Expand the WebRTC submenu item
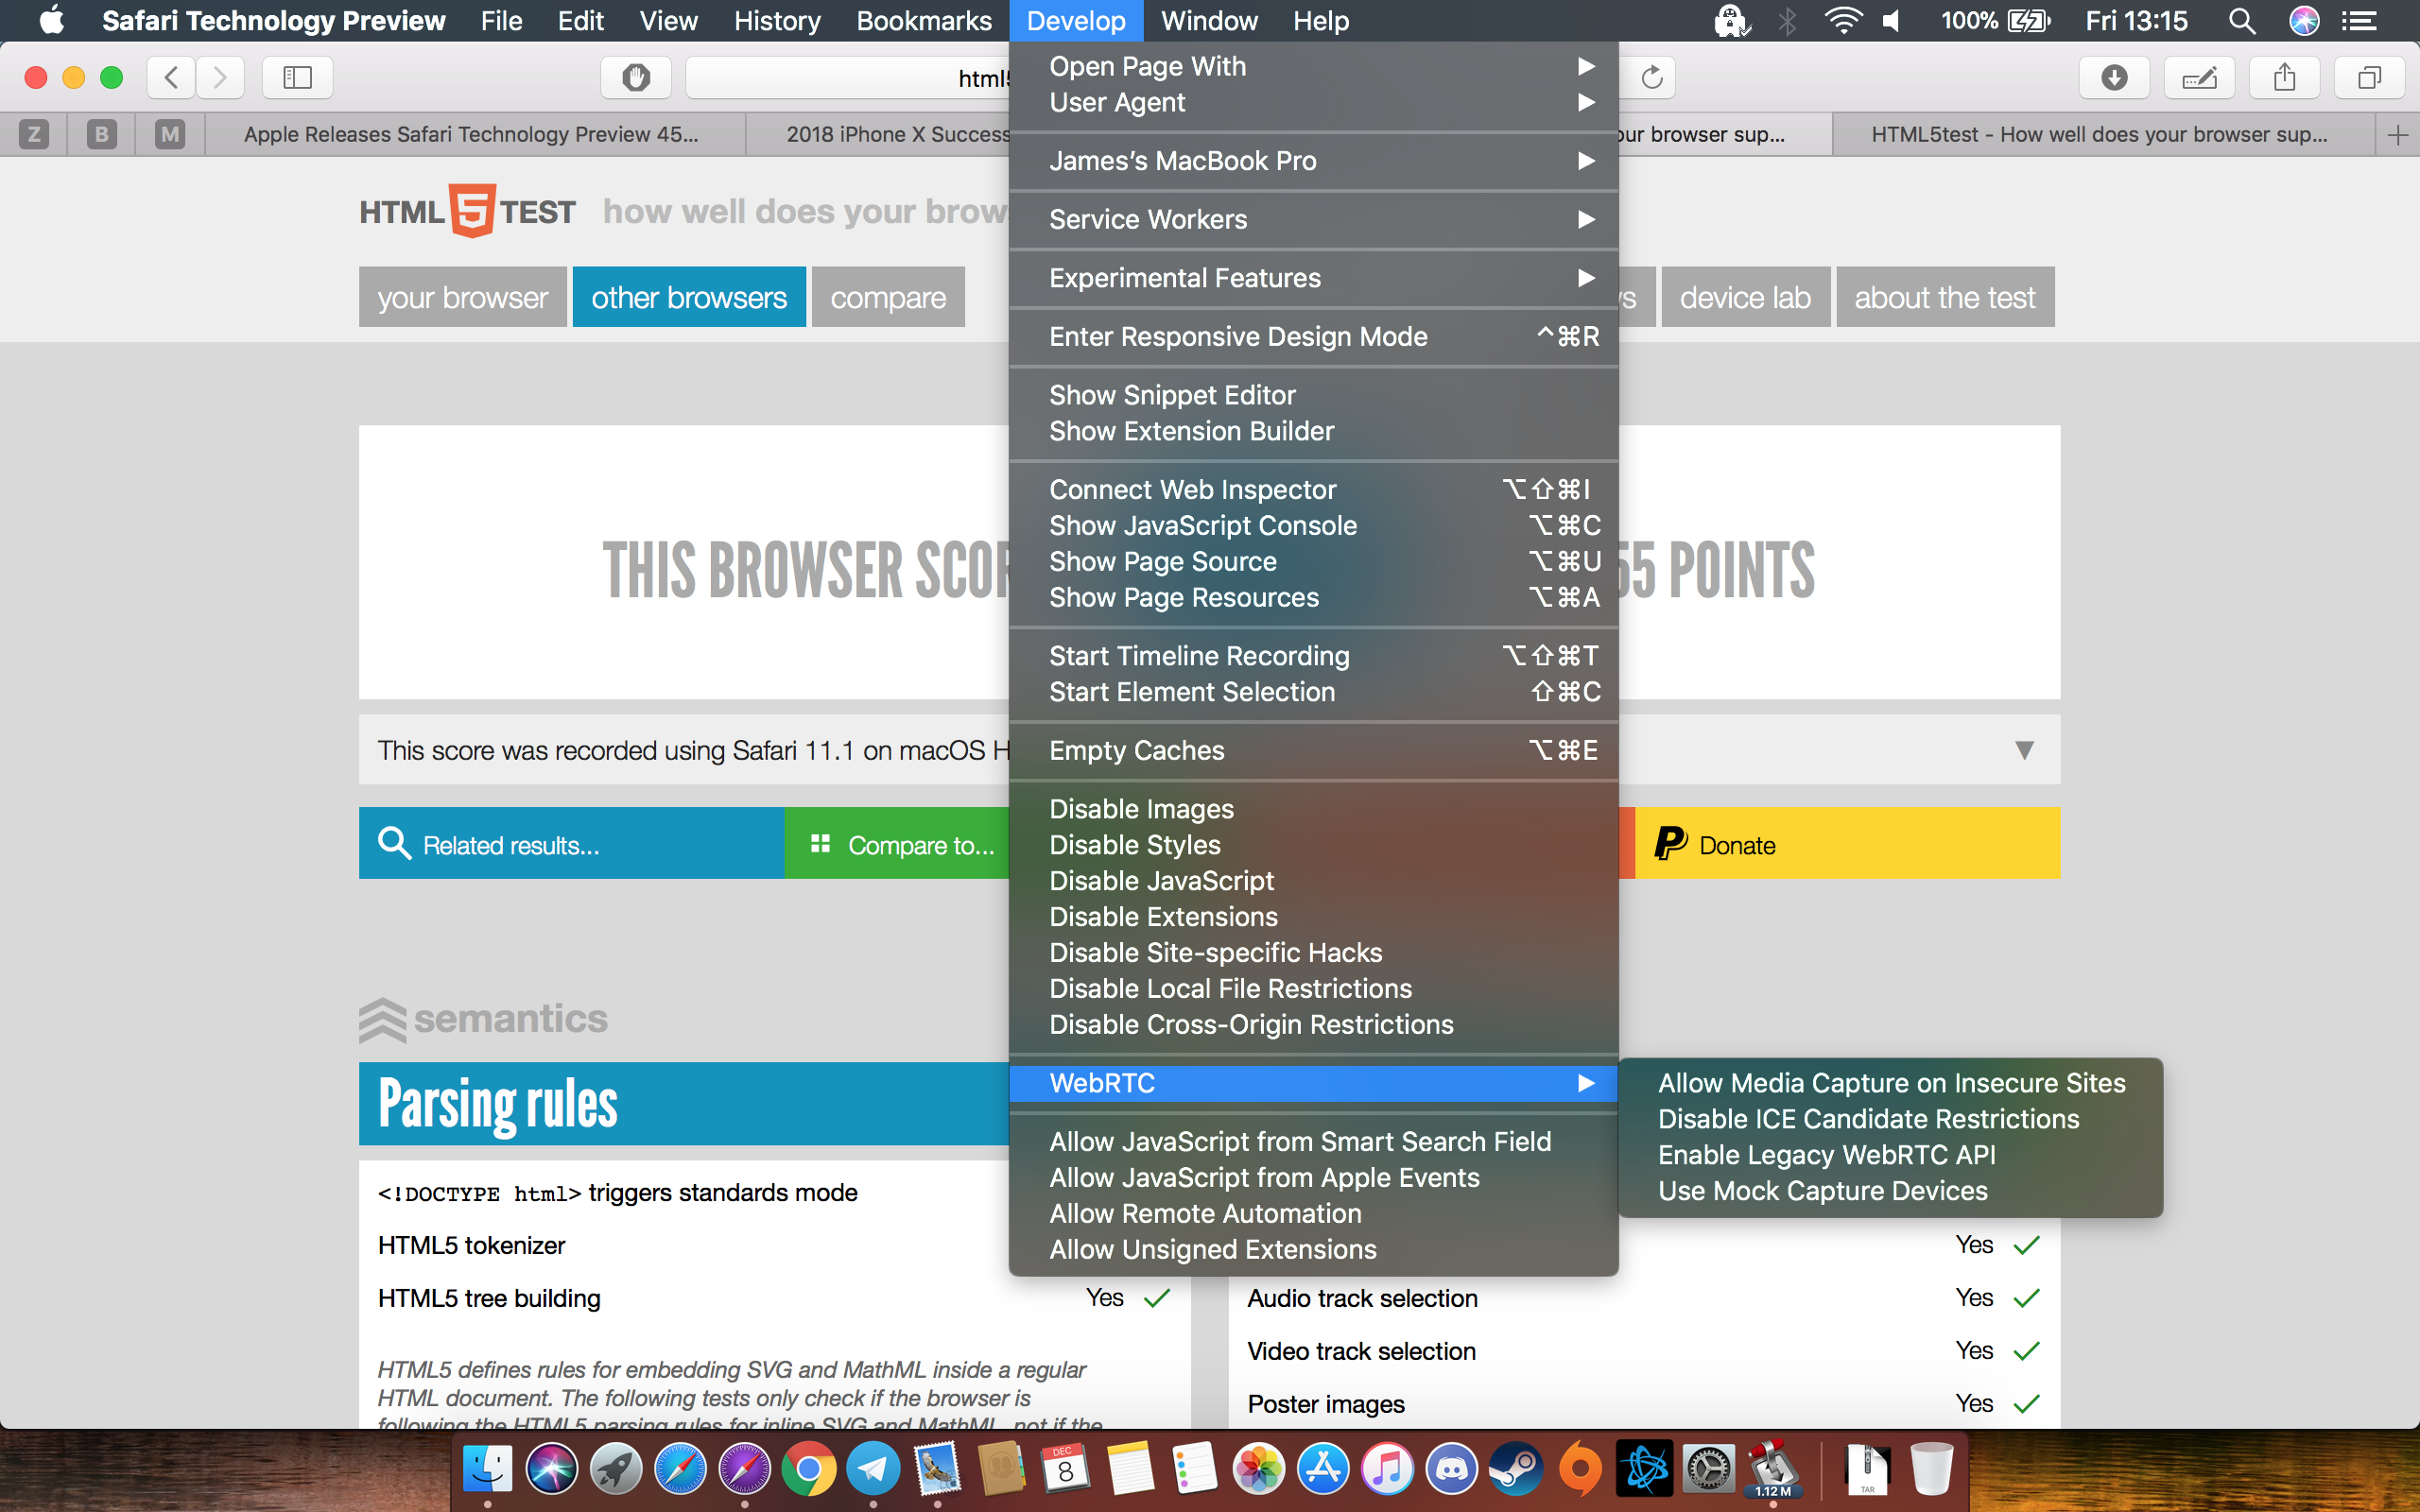This screenshot has width=2420, height=1512. [x=1313, y=1083]
